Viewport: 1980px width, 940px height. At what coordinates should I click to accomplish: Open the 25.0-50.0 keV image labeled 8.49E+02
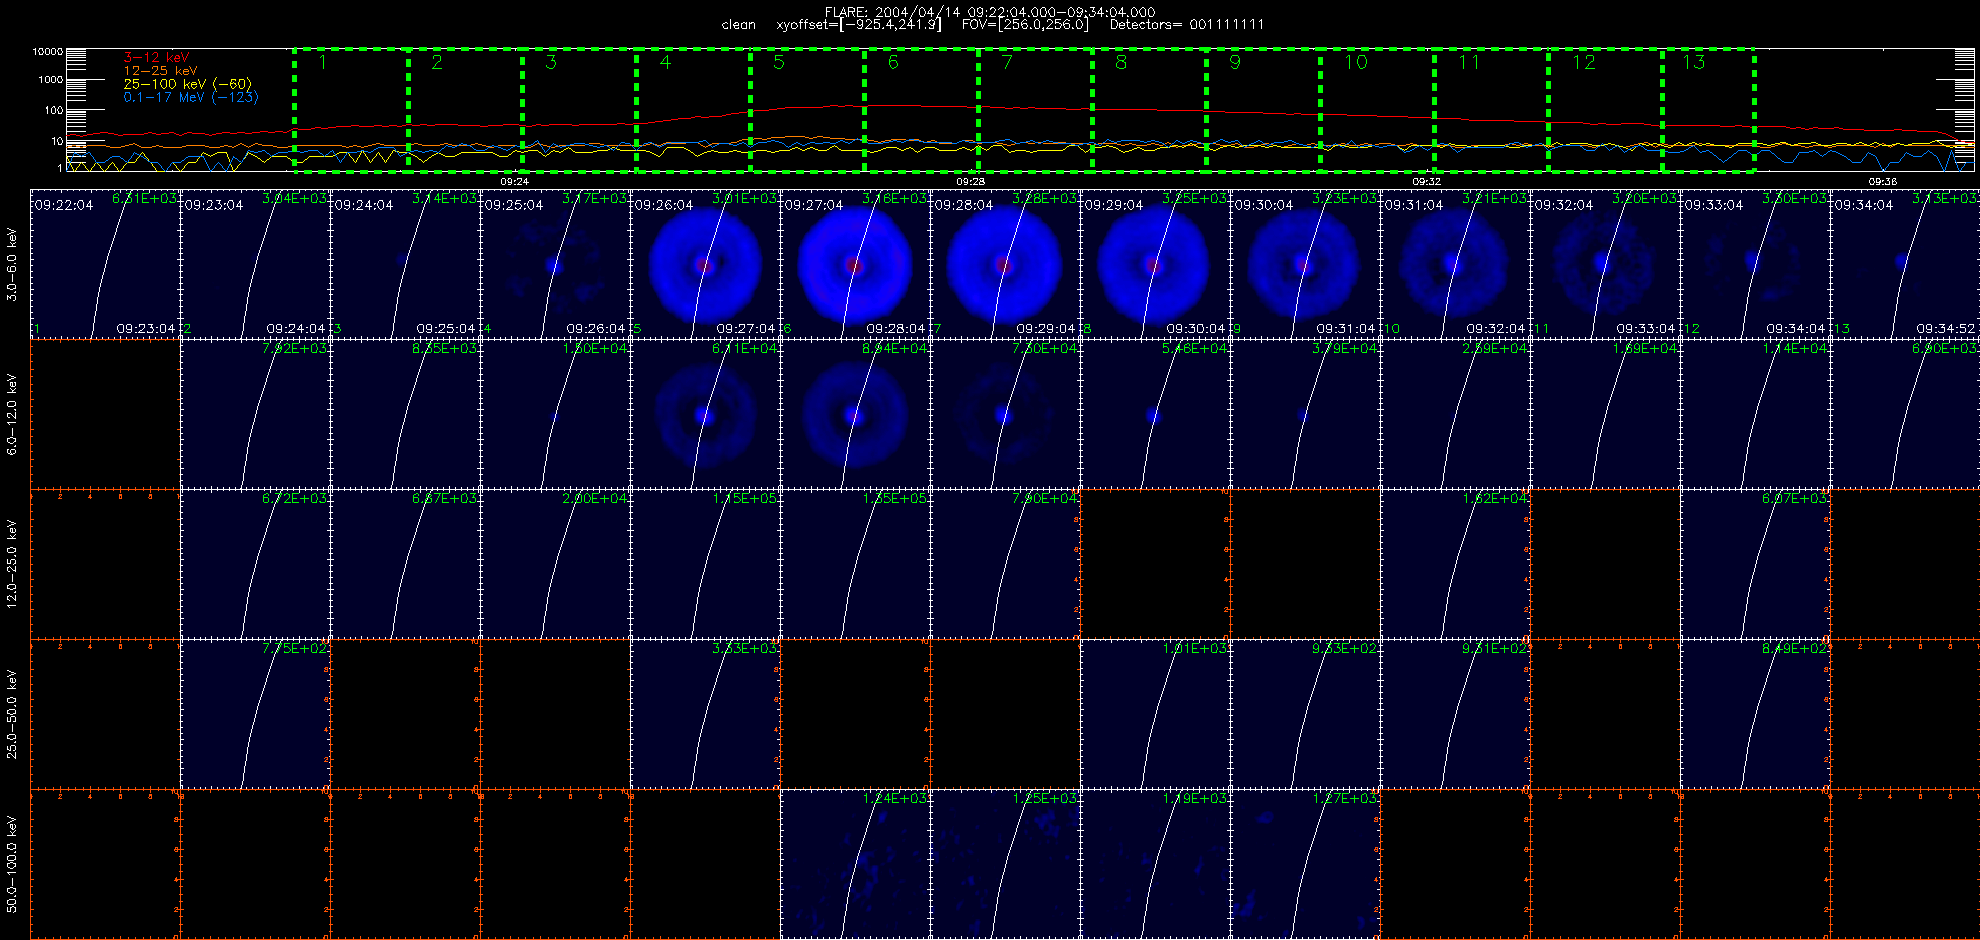1755,714
